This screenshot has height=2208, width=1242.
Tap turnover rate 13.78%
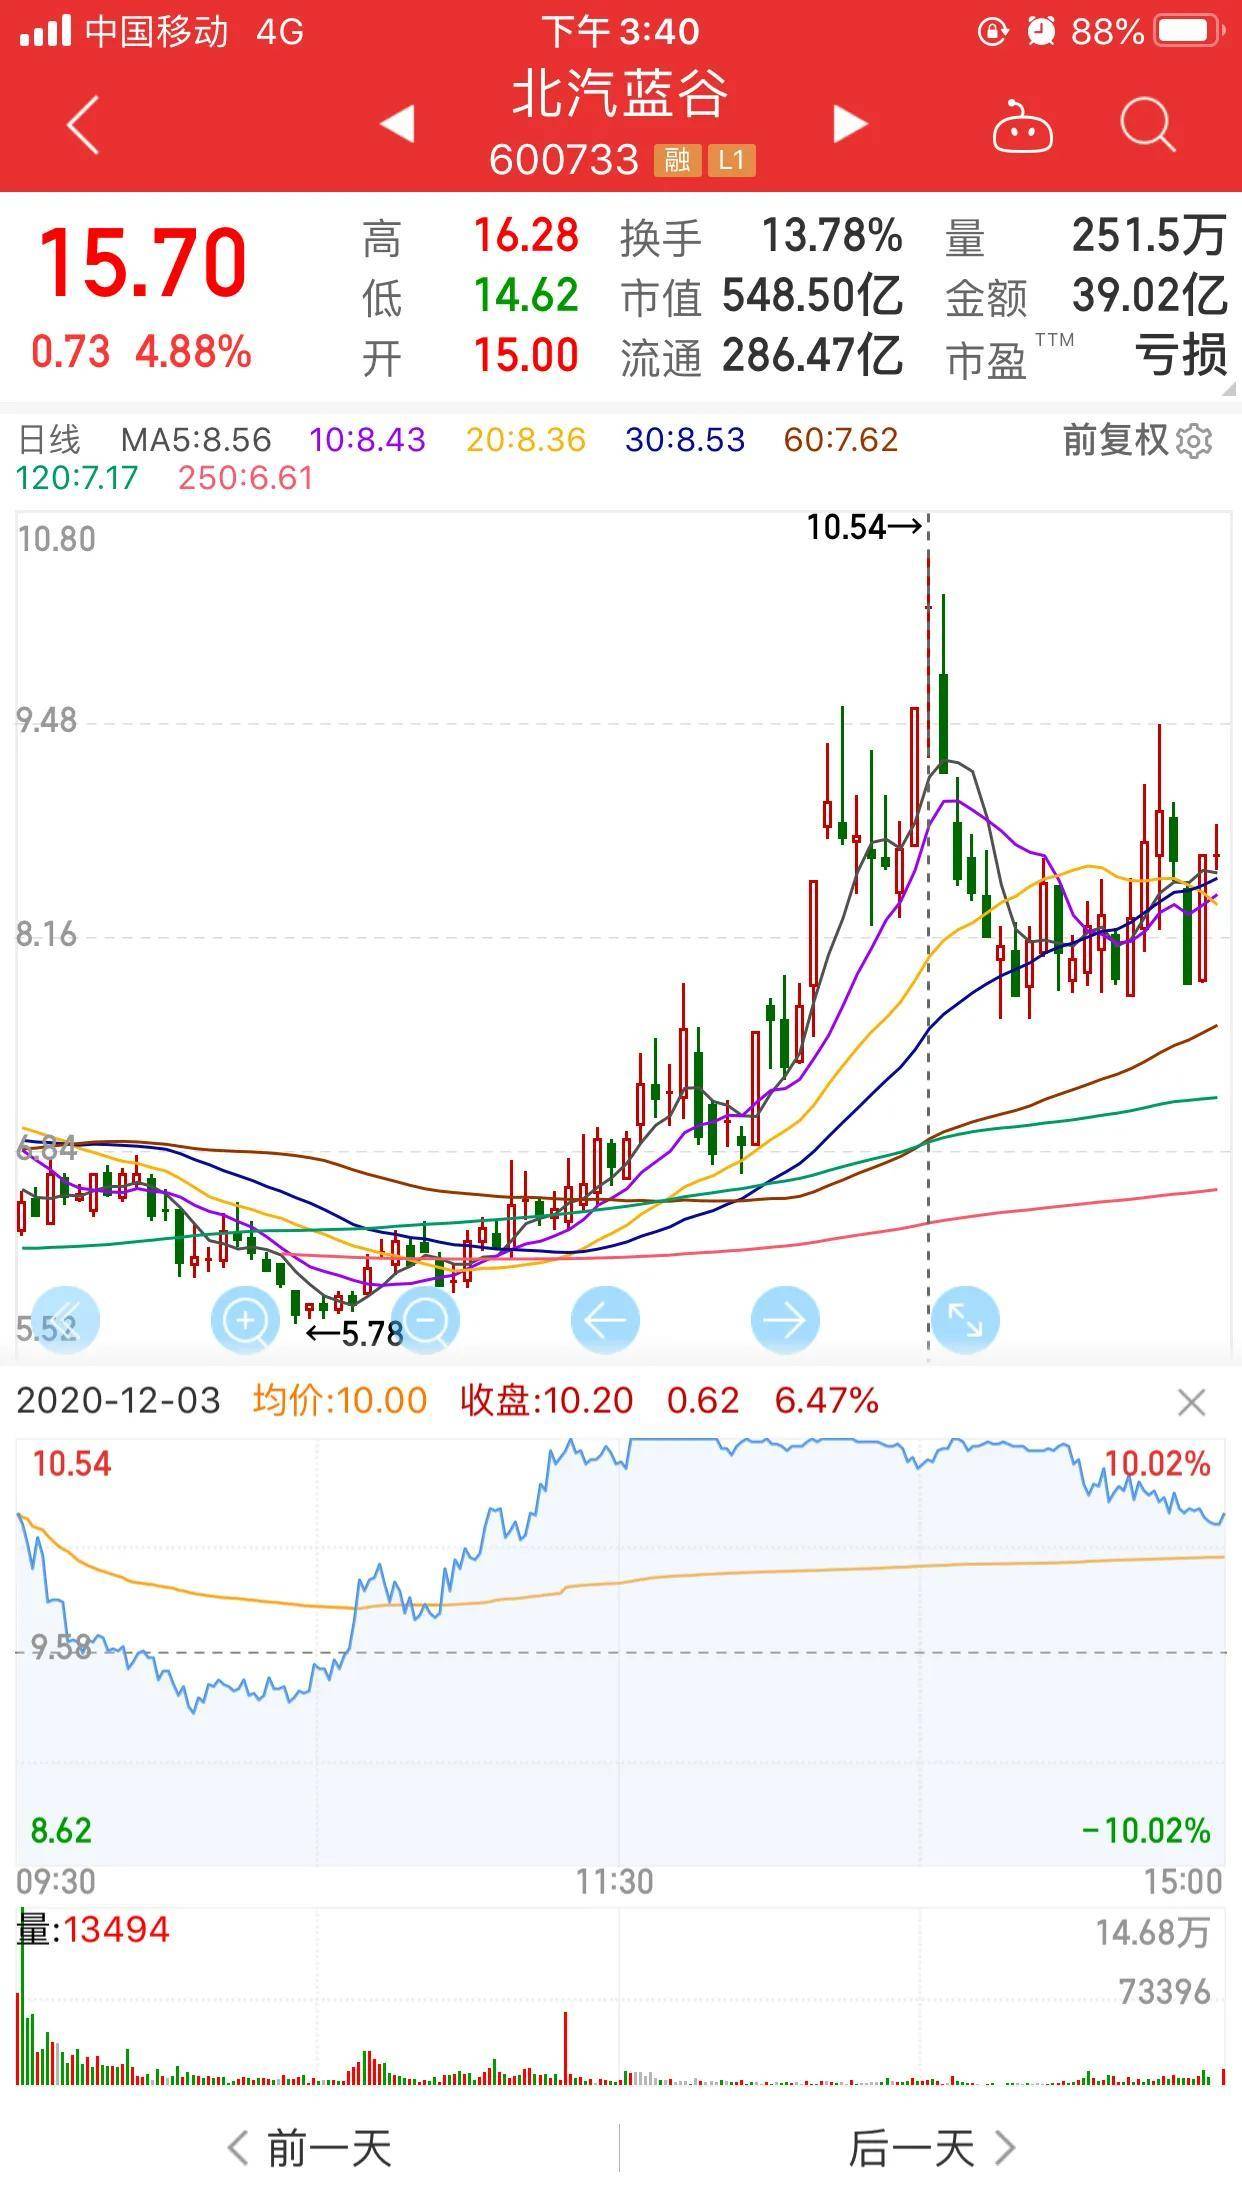coord(832,237)
